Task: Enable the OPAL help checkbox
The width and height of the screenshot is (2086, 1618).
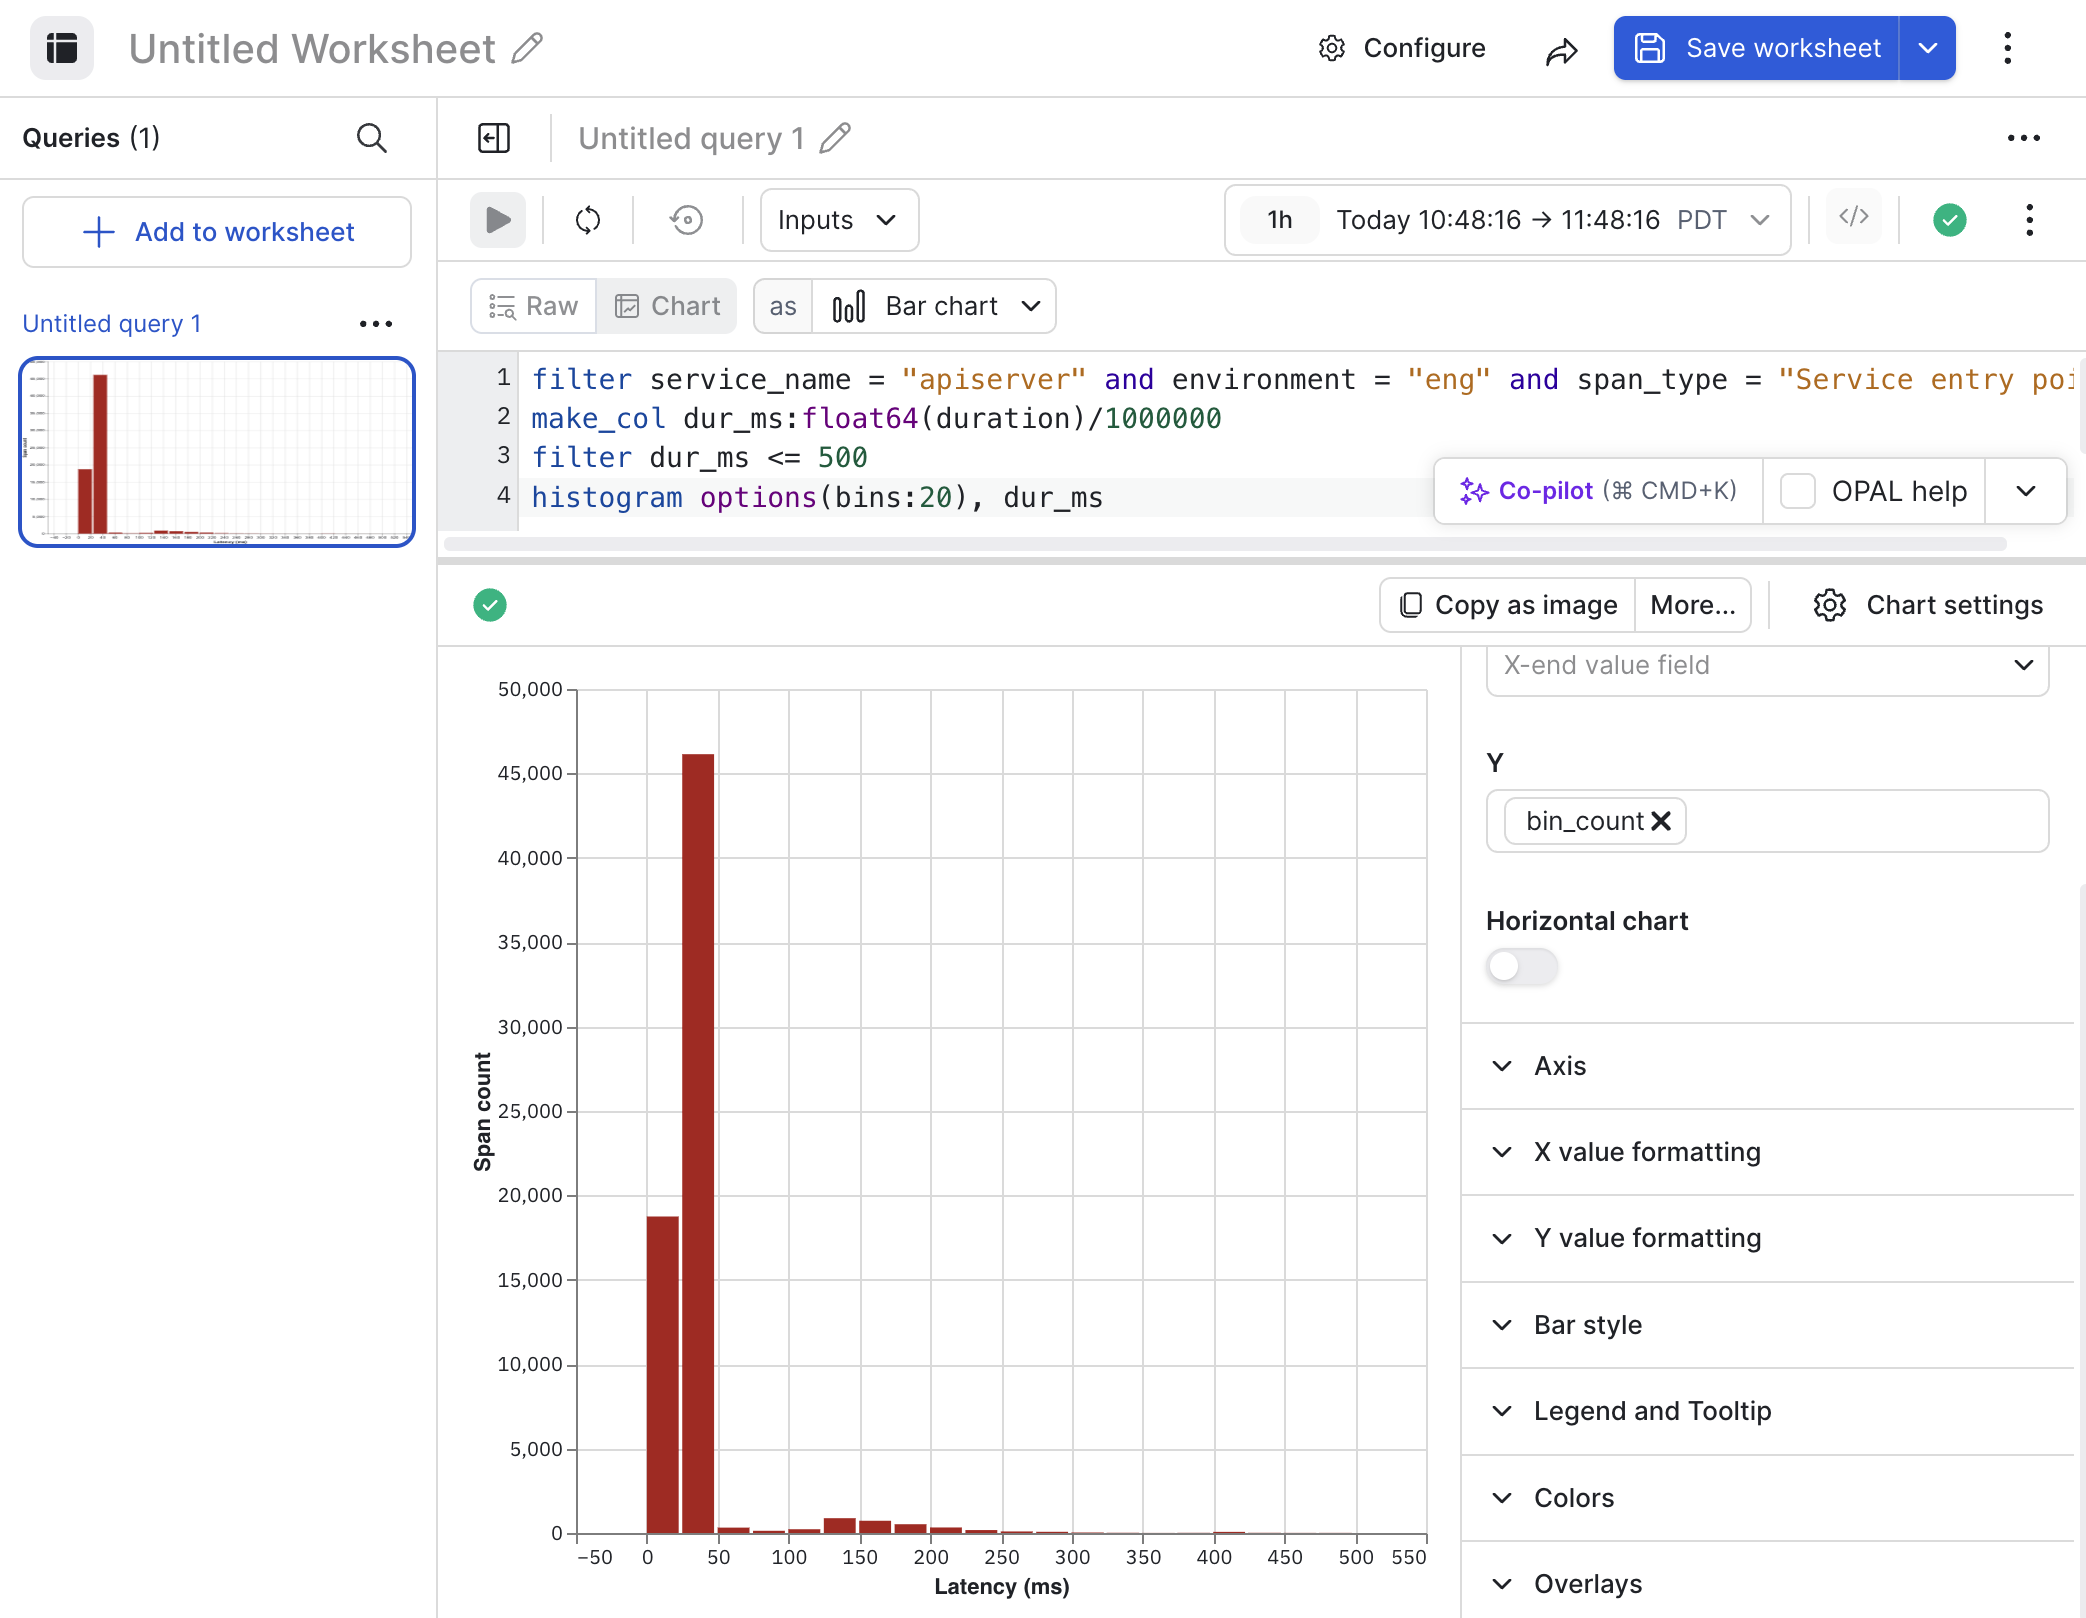Action: click(1797, 491)
